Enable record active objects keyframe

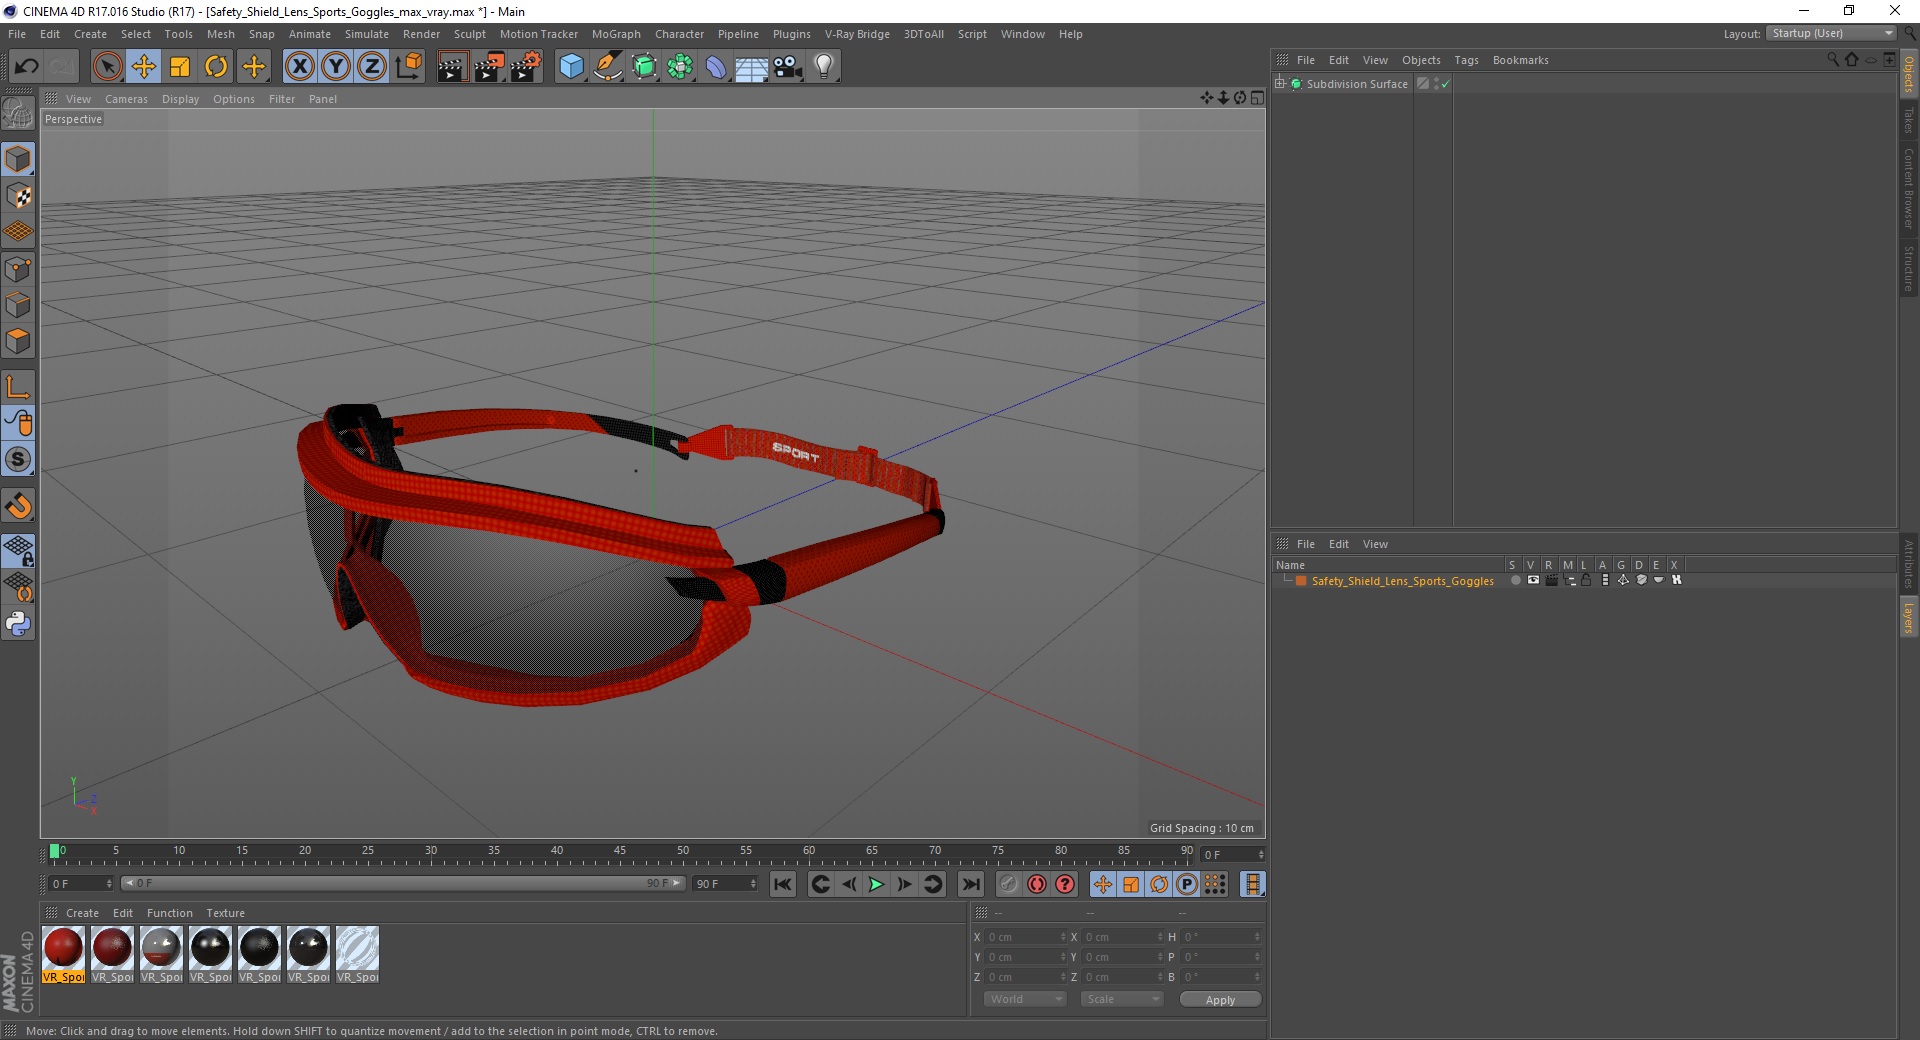[1009, 884]
